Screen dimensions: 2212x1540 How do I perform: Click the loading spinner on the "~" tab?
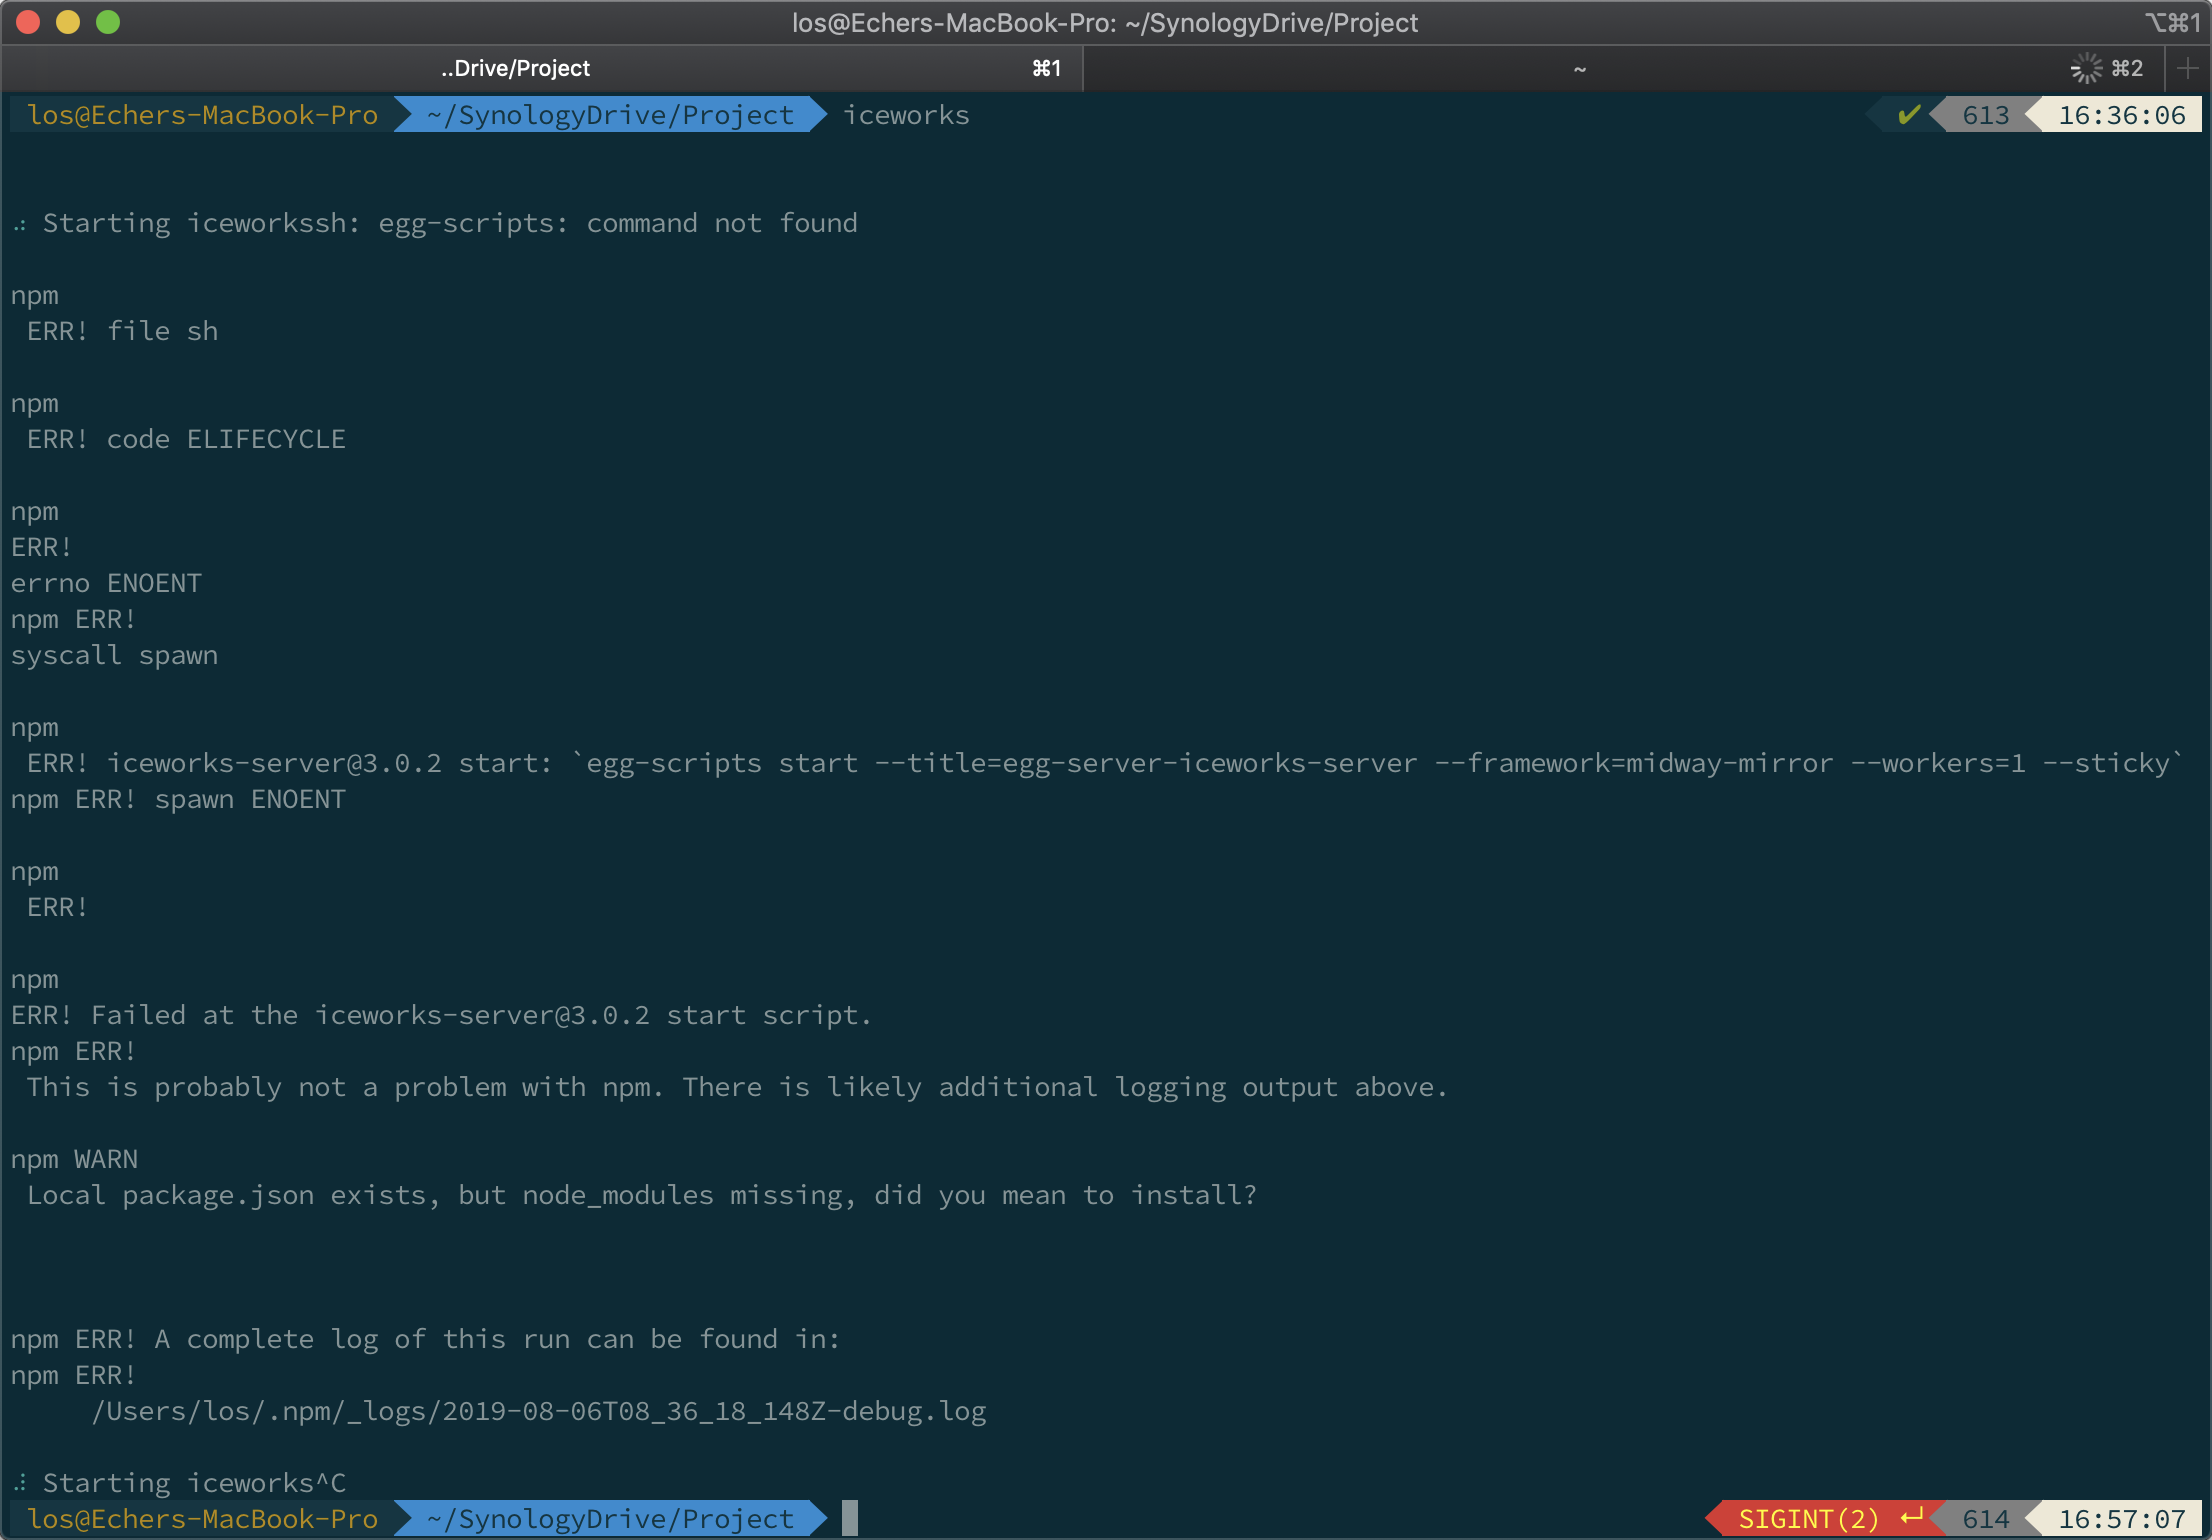tap(2087, 67)
